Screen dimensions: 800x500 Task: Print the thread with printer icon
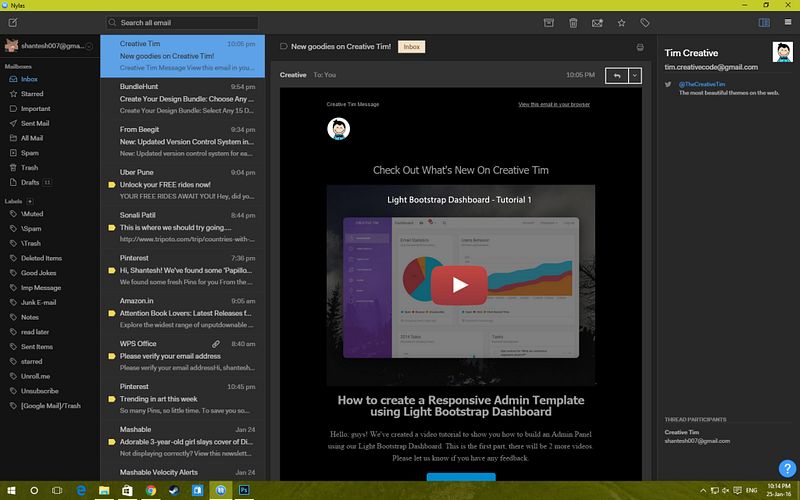point(640,47)
